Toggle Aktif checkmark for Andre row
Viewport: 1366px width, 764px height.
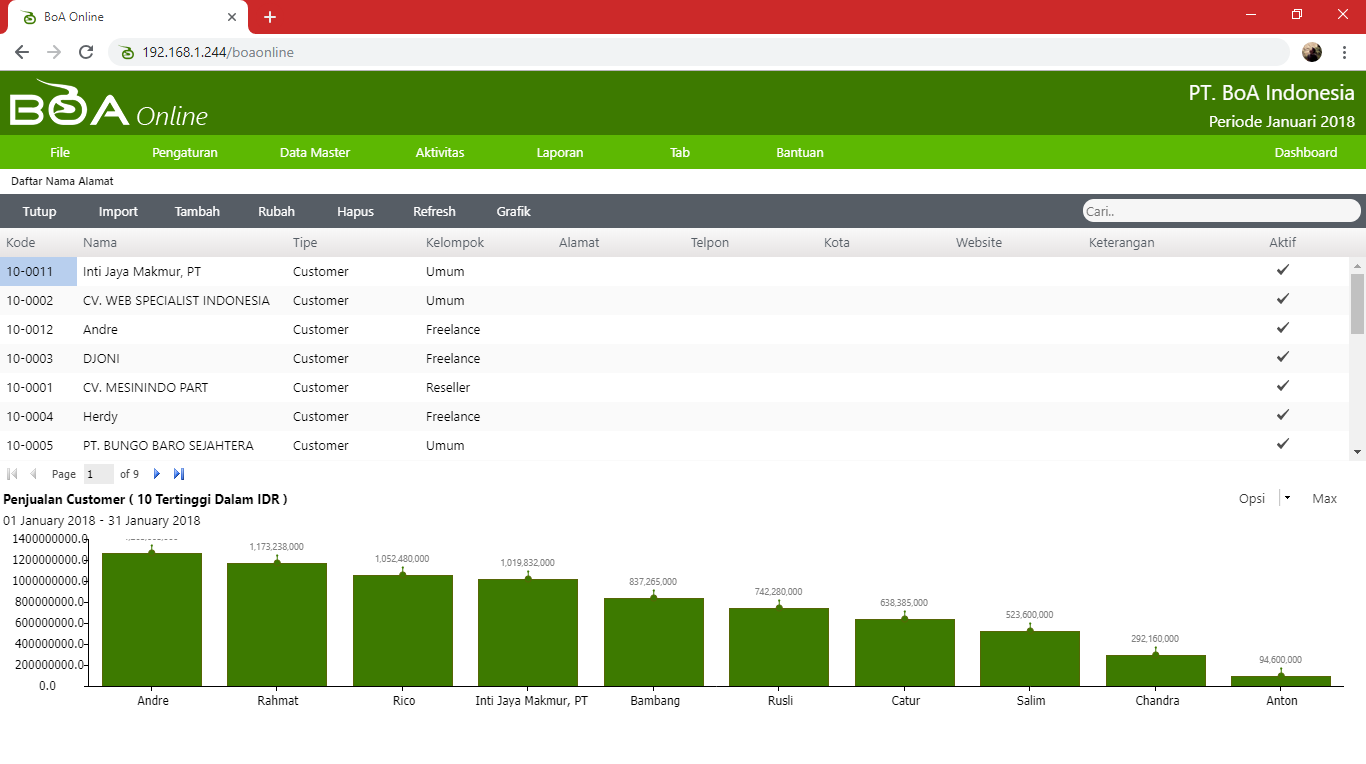[1283, 328]
